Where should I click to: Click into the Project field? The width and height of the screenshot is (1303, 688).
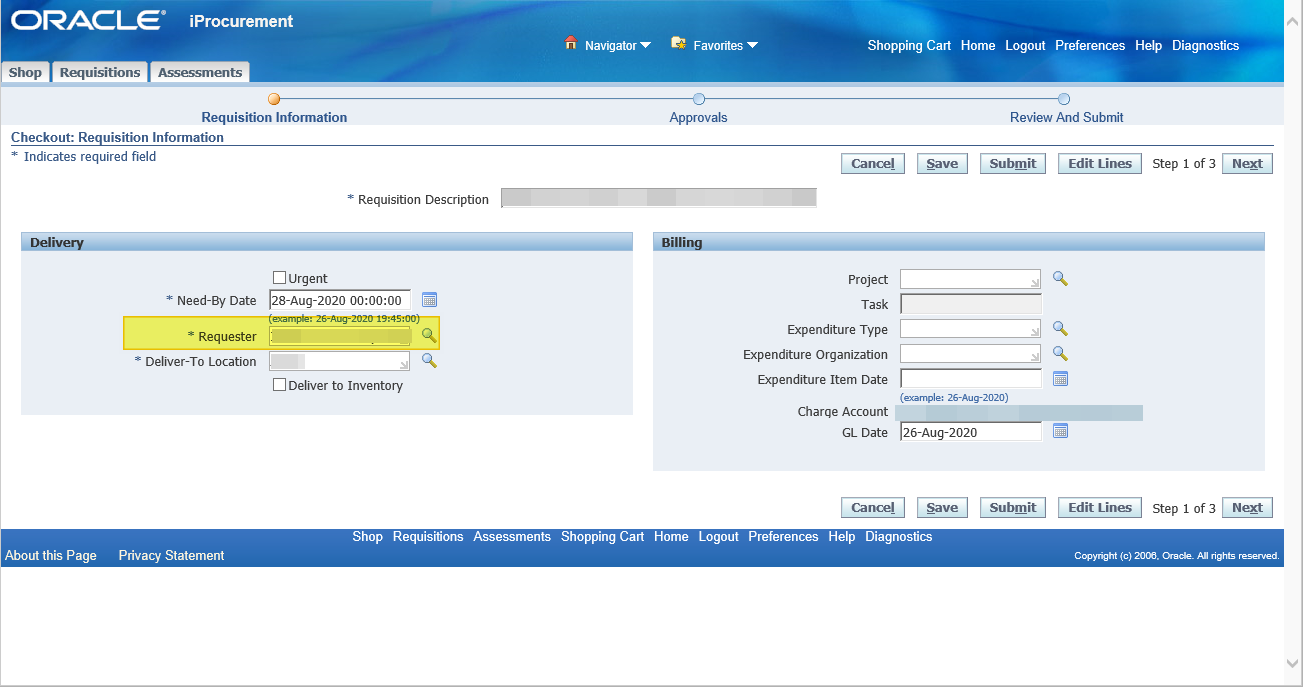[x=970, y=279]
